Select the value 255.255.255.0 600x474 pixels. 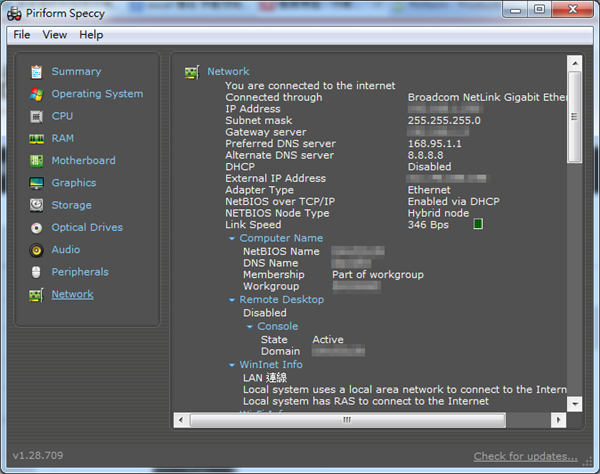[x=444, y=121]
